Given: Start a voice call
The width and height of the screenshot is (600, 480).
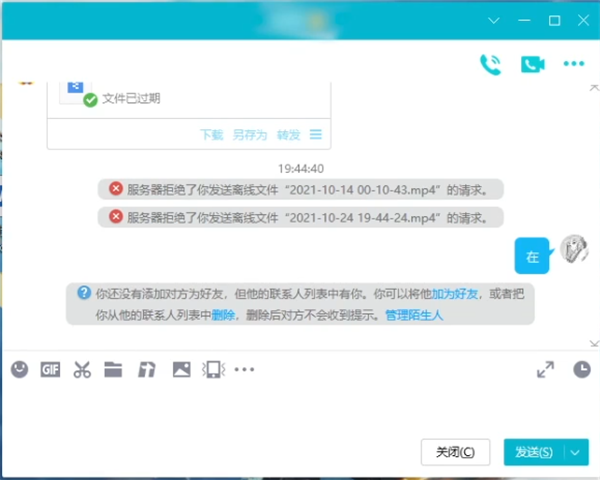Looking at the screenshot, I should (x=490, y=65).
